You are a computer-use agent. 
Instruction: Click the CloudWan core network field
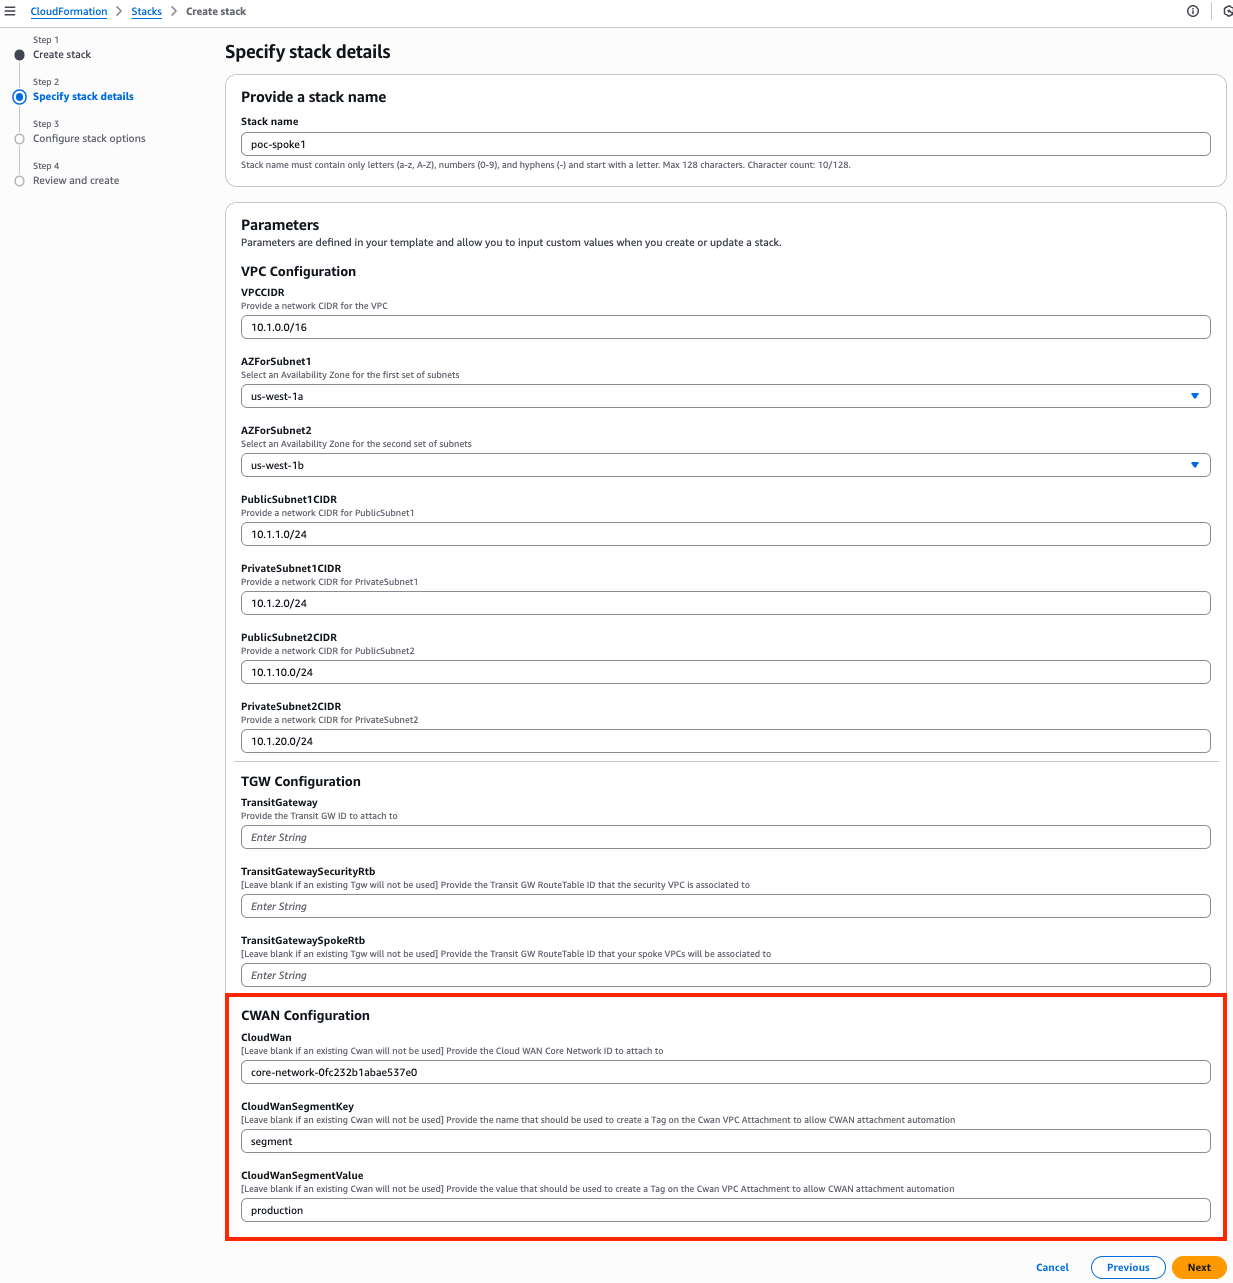(725, 1072)
